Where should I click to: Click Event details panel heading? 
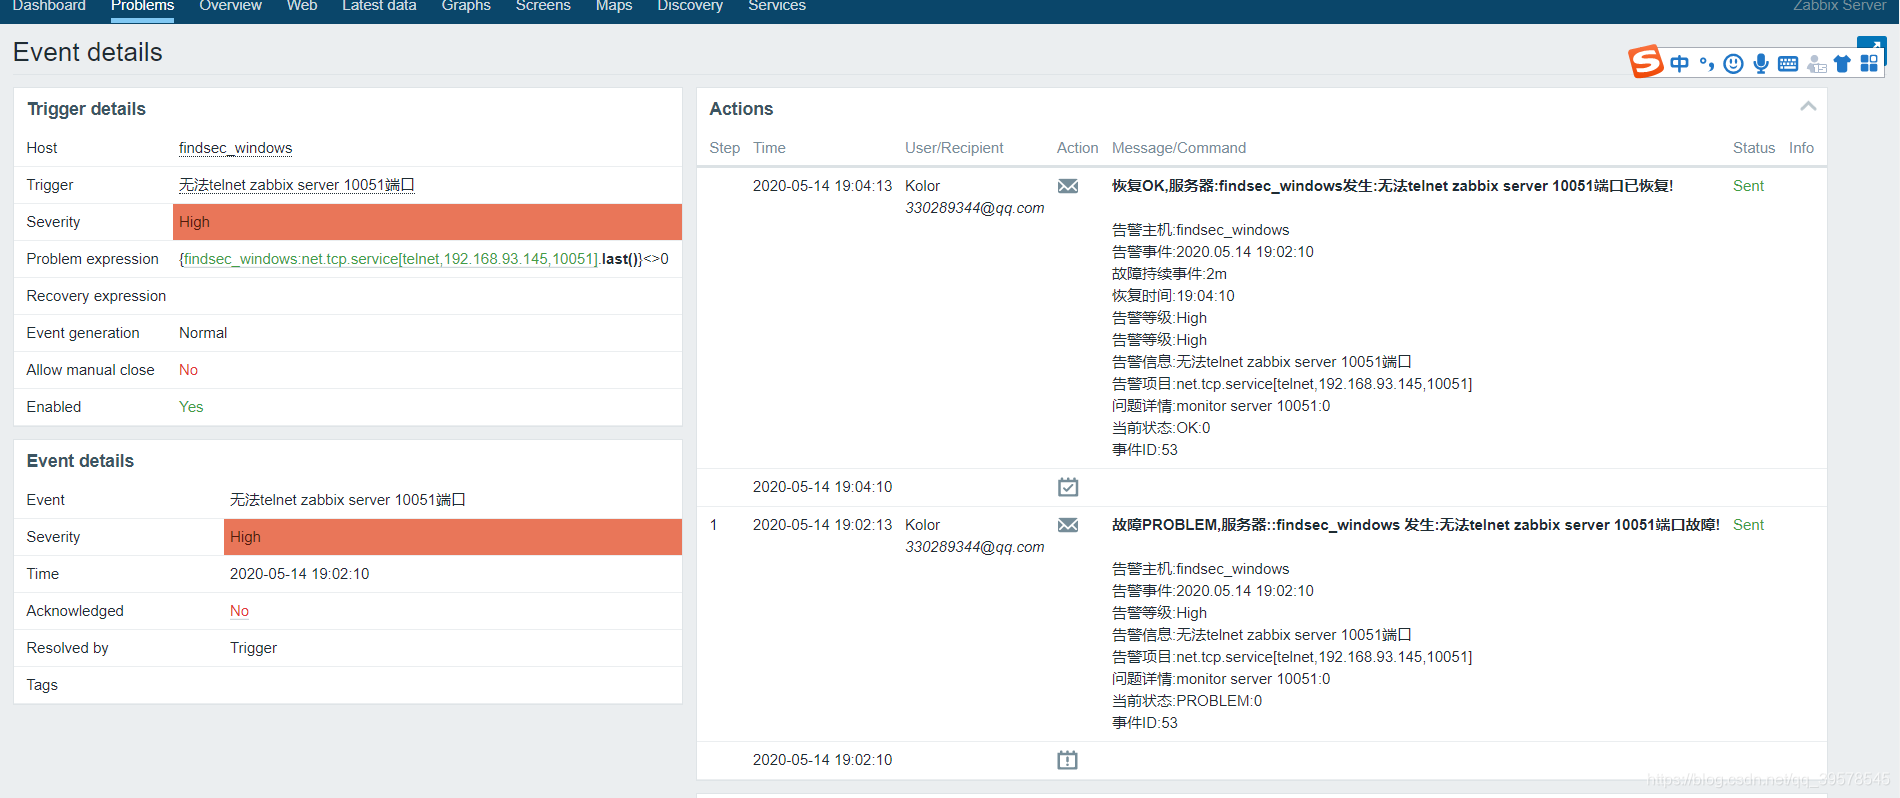[80, 461]
